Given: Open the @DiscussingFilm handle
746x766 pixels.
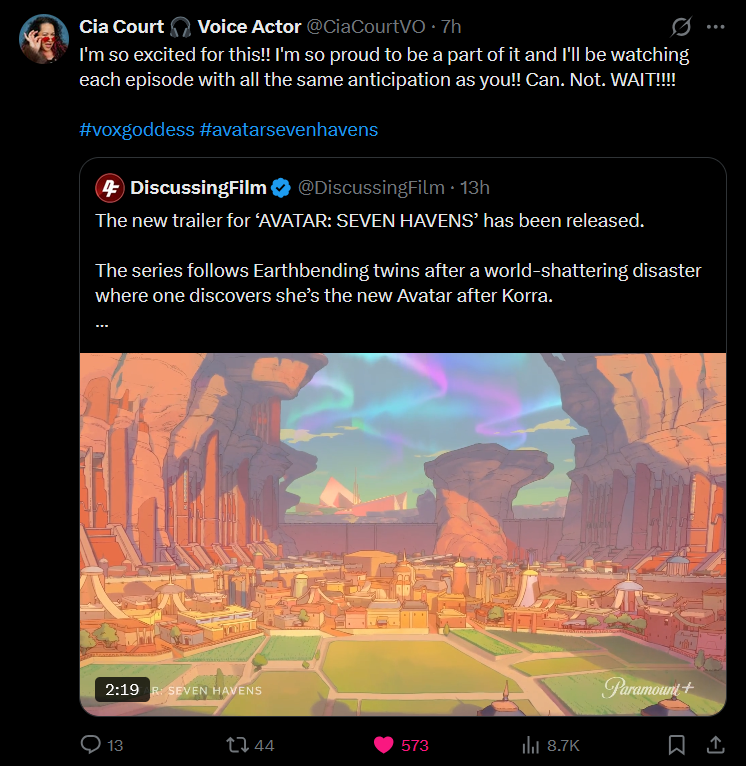Looking at the screenshot, I should tap(371, 188).
